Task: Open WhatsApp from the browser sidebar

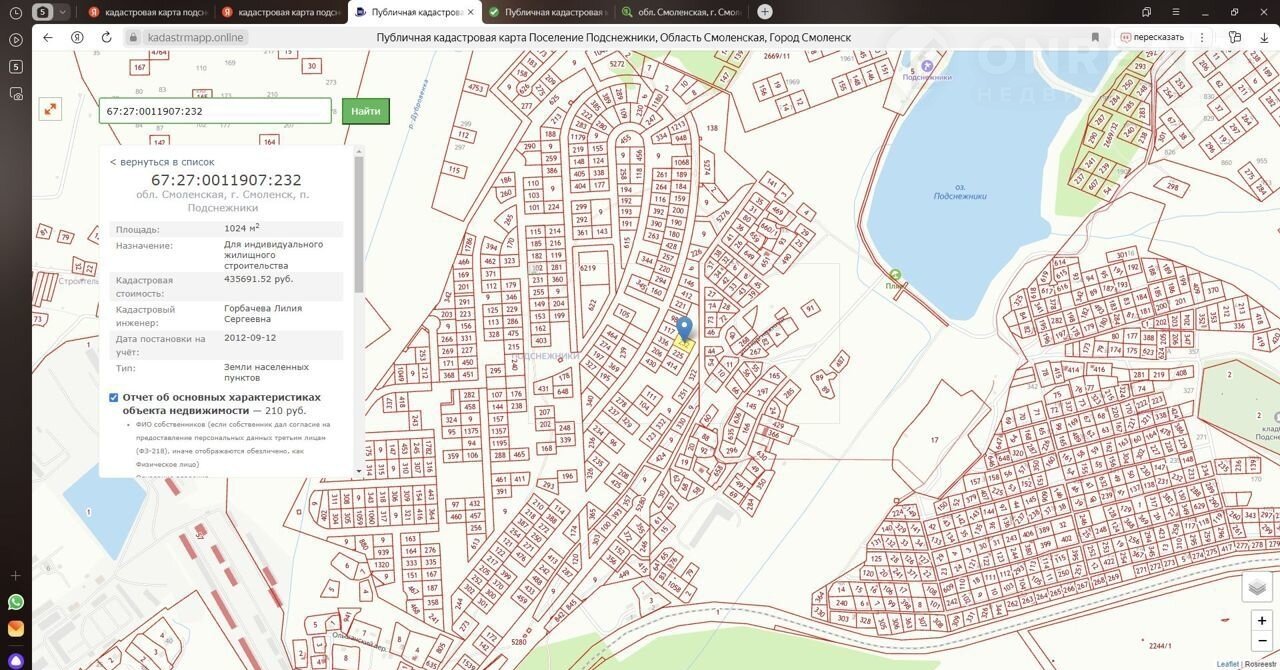Action: 16,602
